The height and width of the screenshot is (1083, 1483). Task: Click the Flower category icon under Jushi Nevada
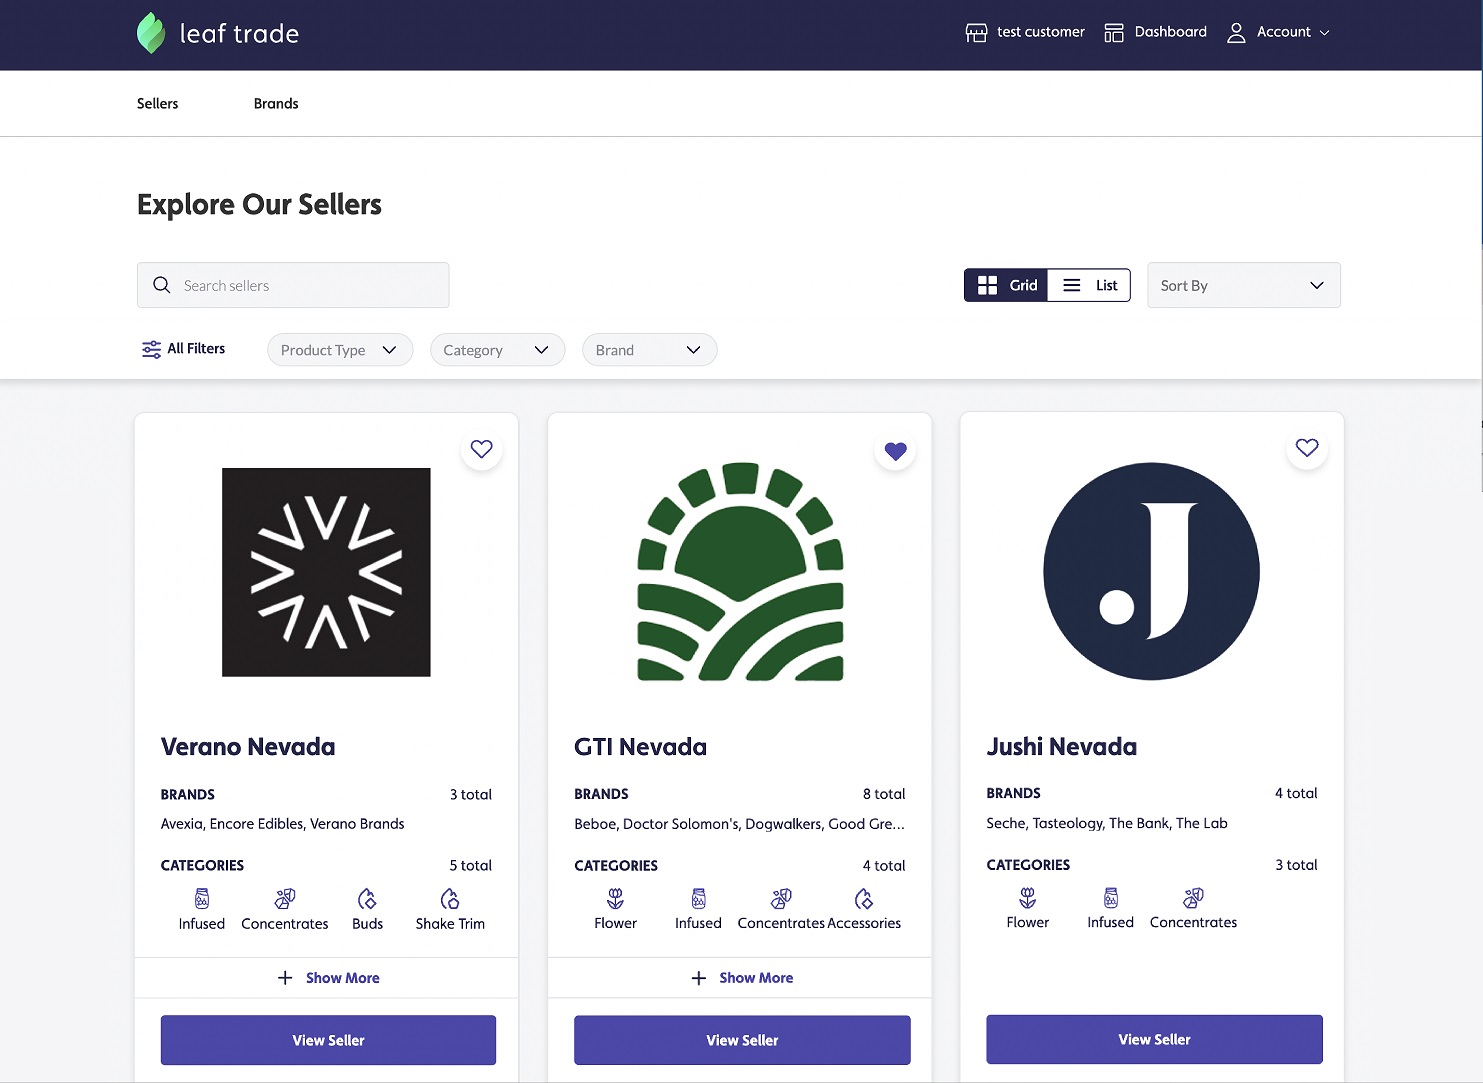click(x=1027, y=900)
